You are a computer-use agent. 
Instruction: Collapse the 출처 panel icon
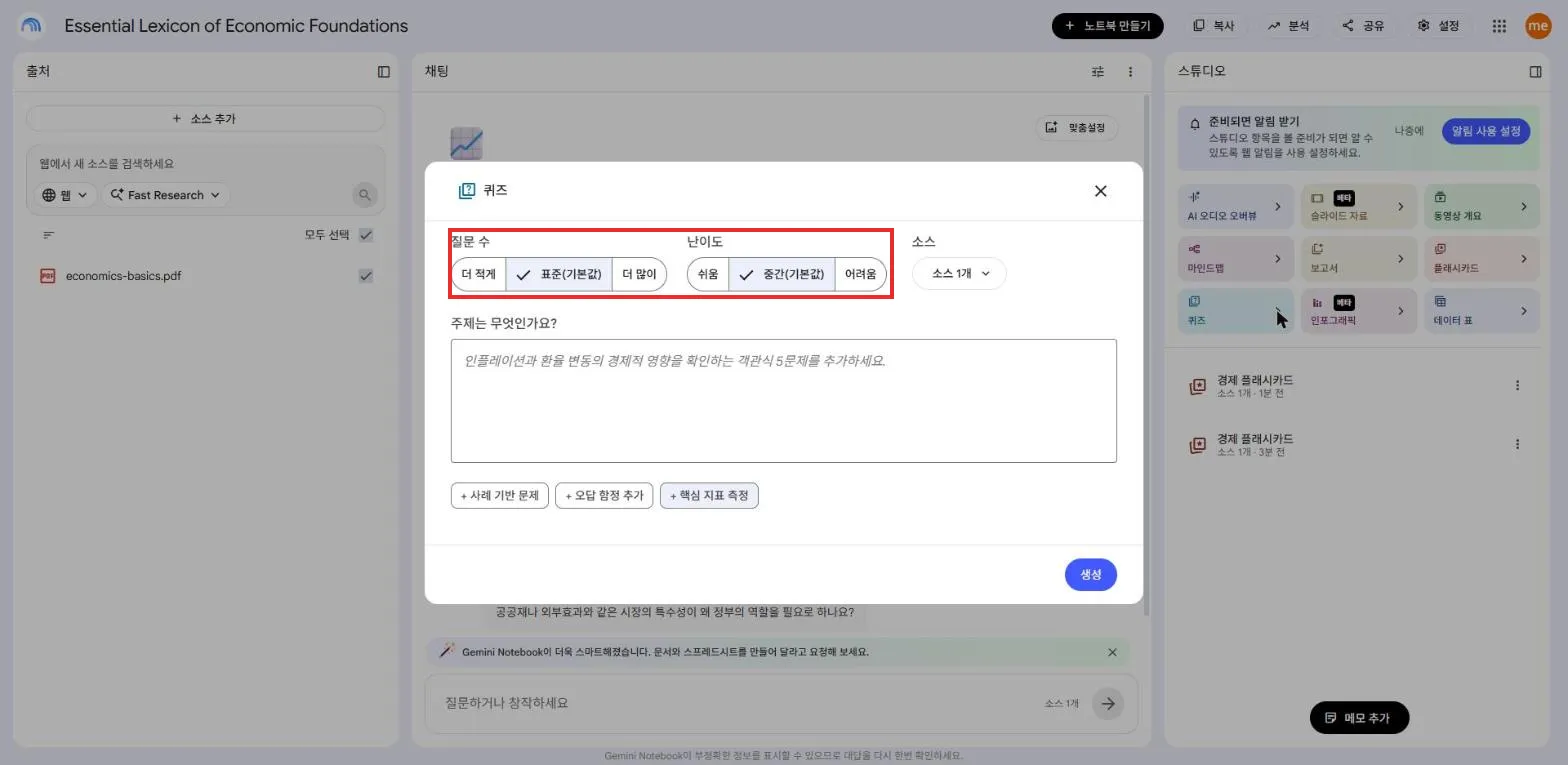coord(384,72)
